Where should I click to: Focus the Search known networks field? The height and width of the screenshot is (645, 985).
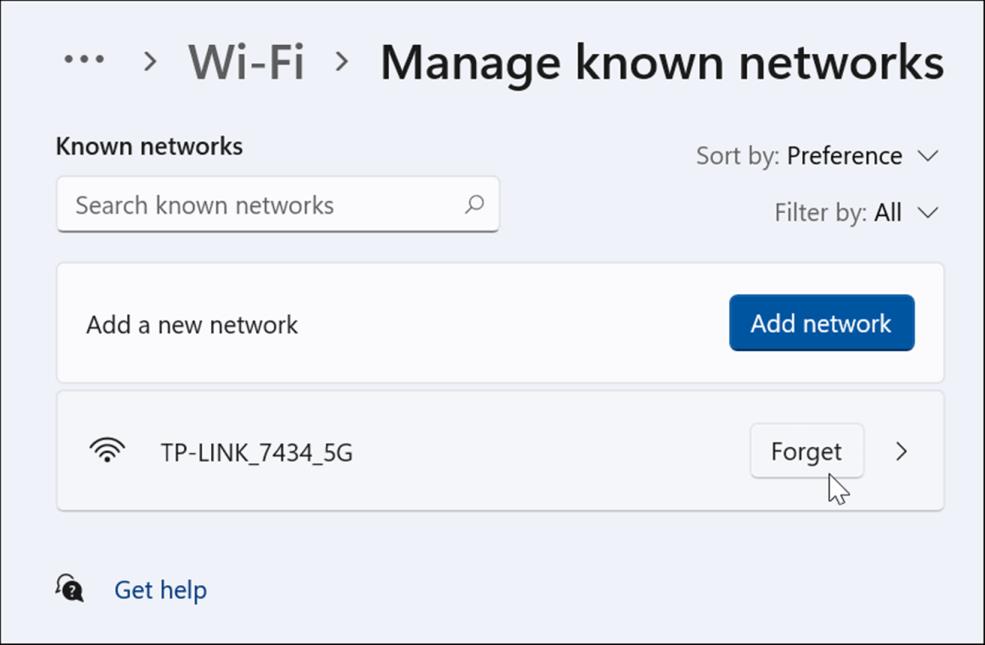[x=278, y=205]
